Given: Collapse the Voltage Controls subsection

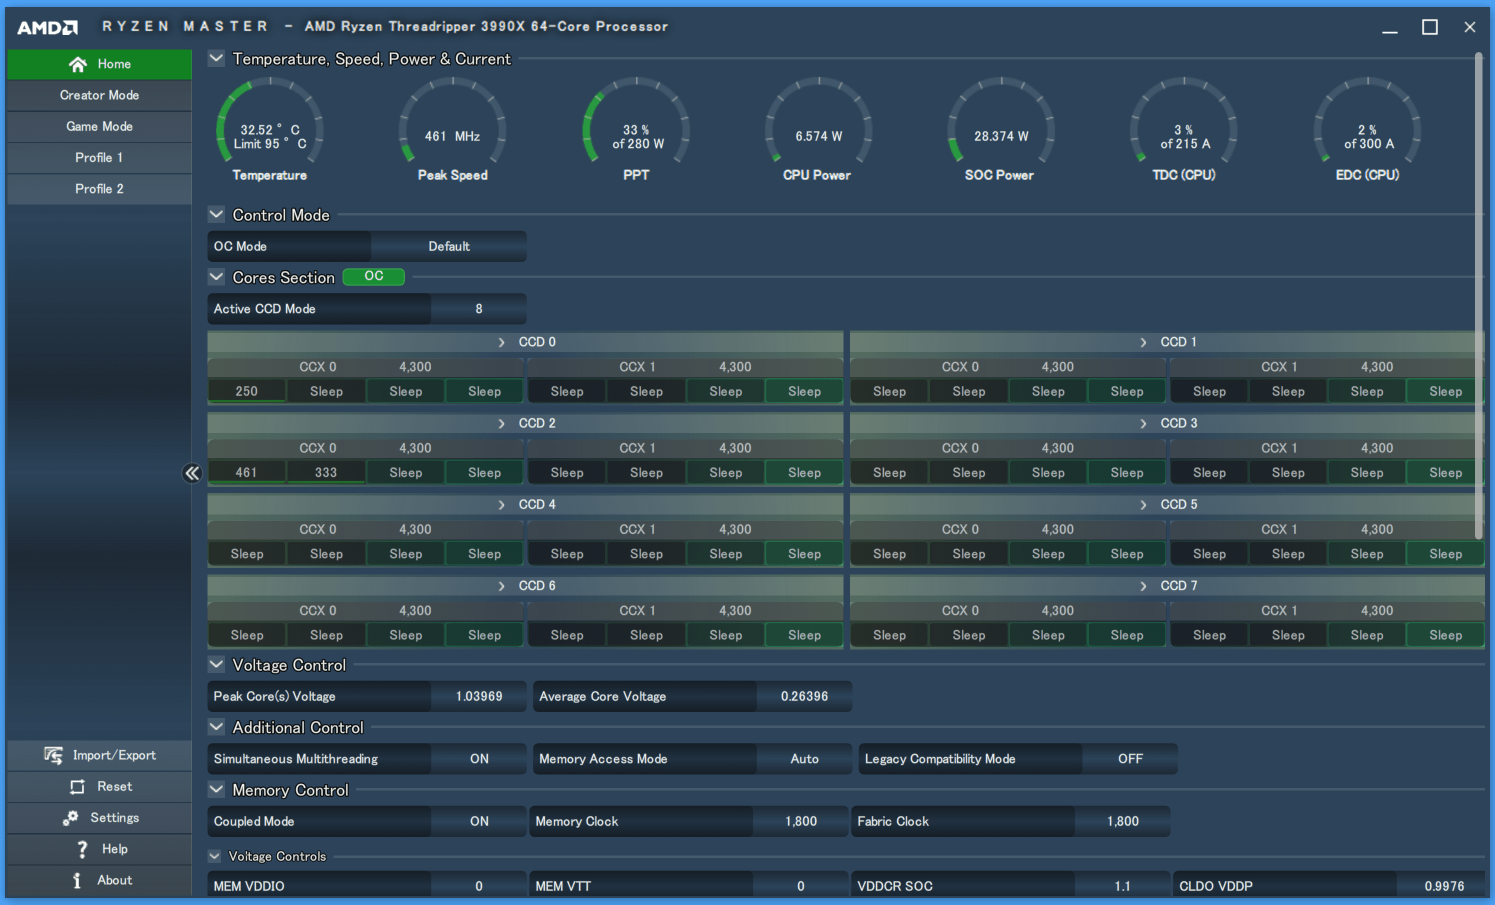Looking at the screenshot, I should click(214, 856).
